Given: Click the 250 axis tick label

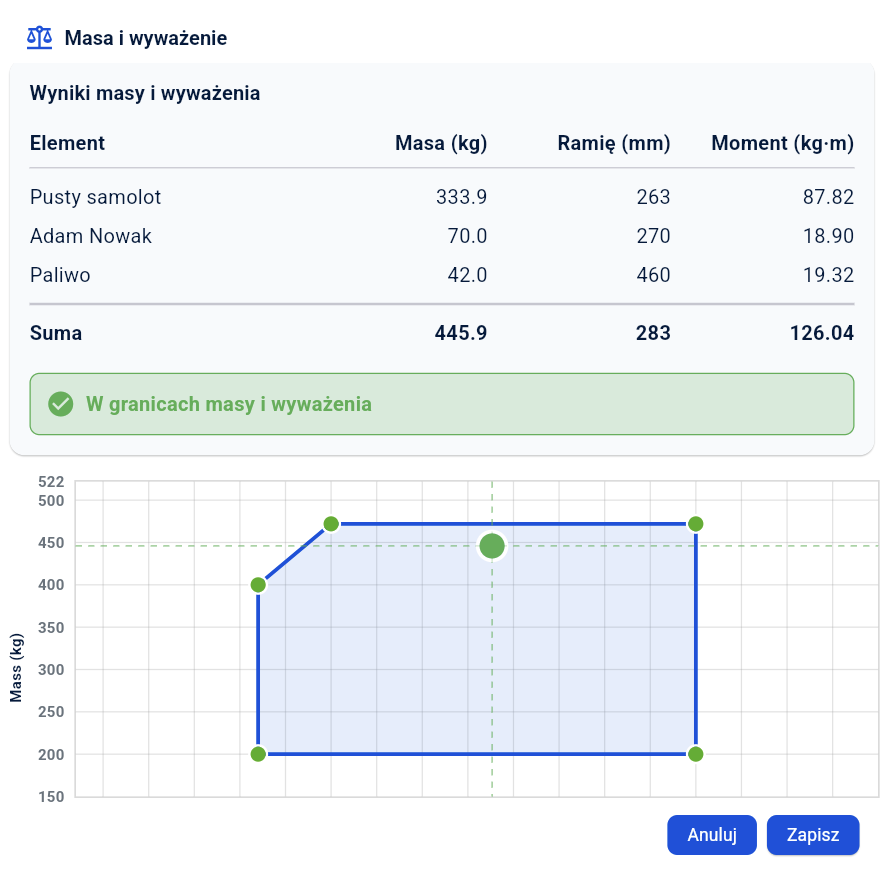Looking at the screenshot, I should pos(51,712).
